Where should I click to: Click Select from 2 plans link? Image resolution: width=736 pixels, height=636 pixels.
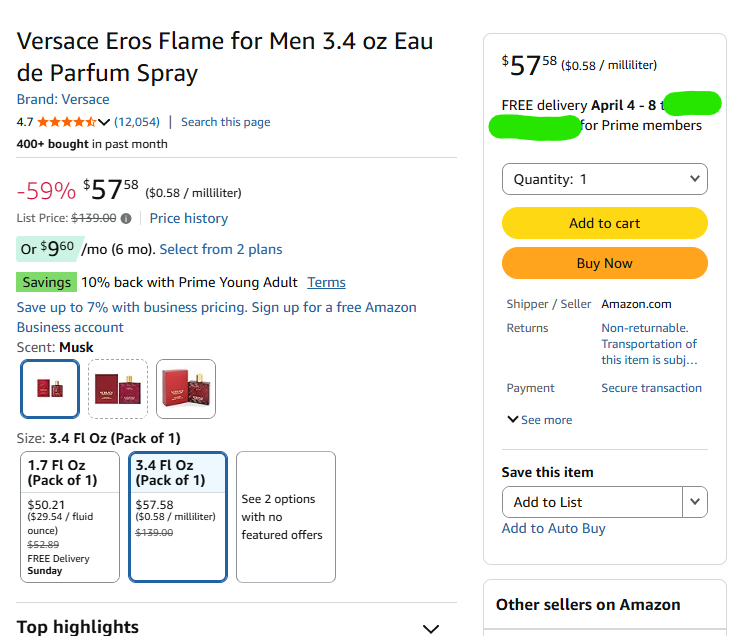pos(221,249)
